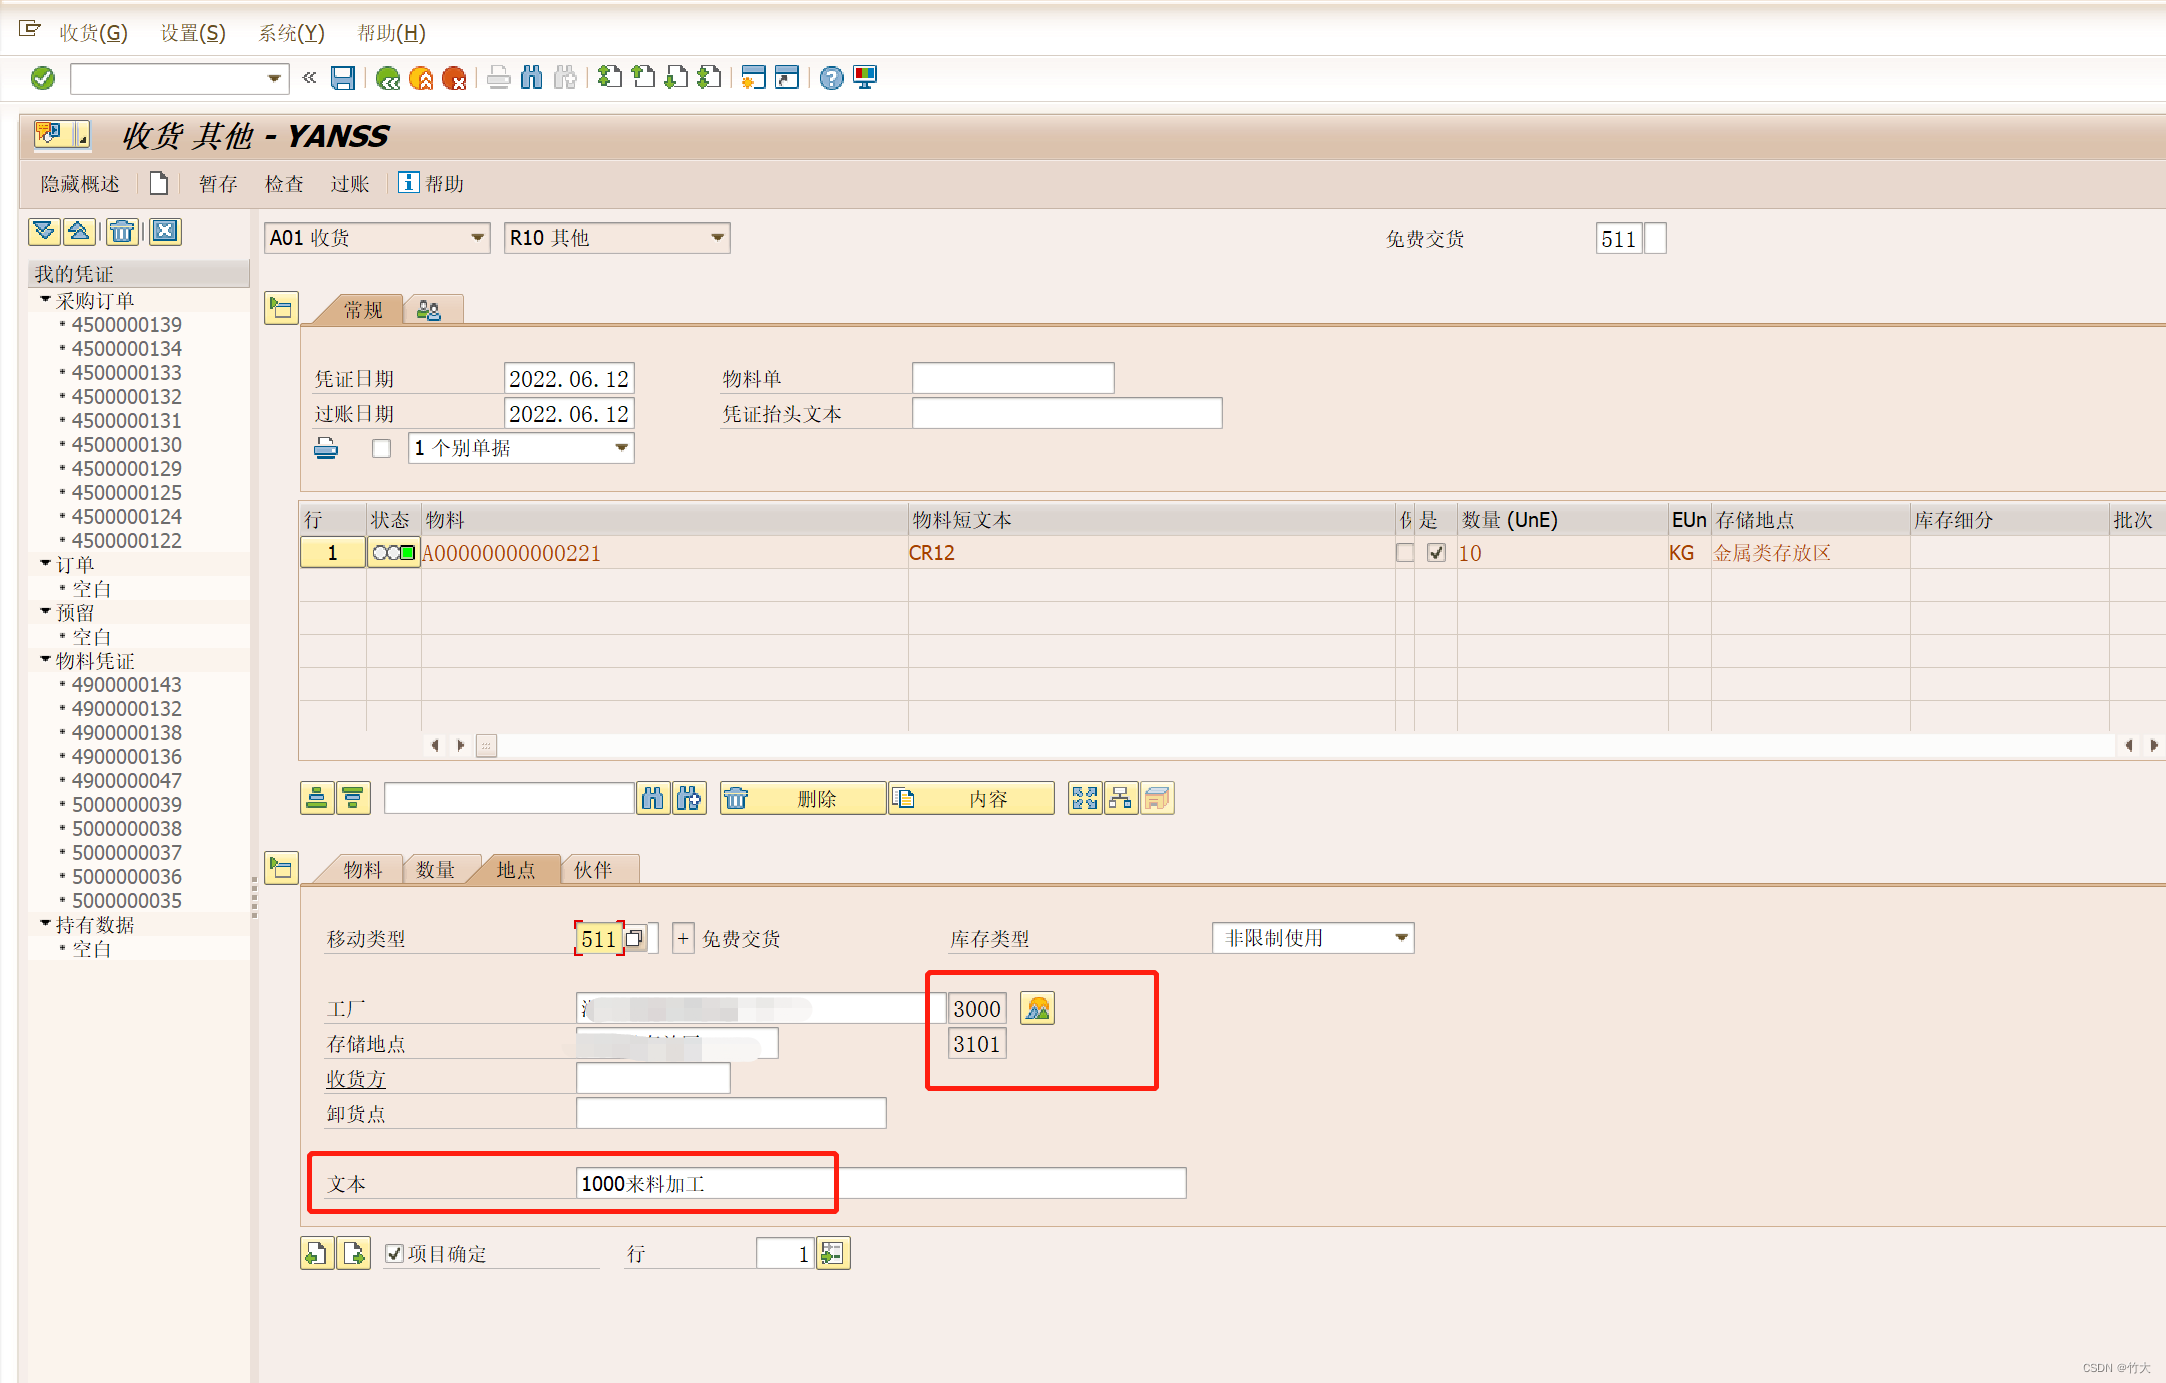The image size is (2166, 1383).
Task: Click the Save diskette icon in toolbar
Action: point(343,78)
